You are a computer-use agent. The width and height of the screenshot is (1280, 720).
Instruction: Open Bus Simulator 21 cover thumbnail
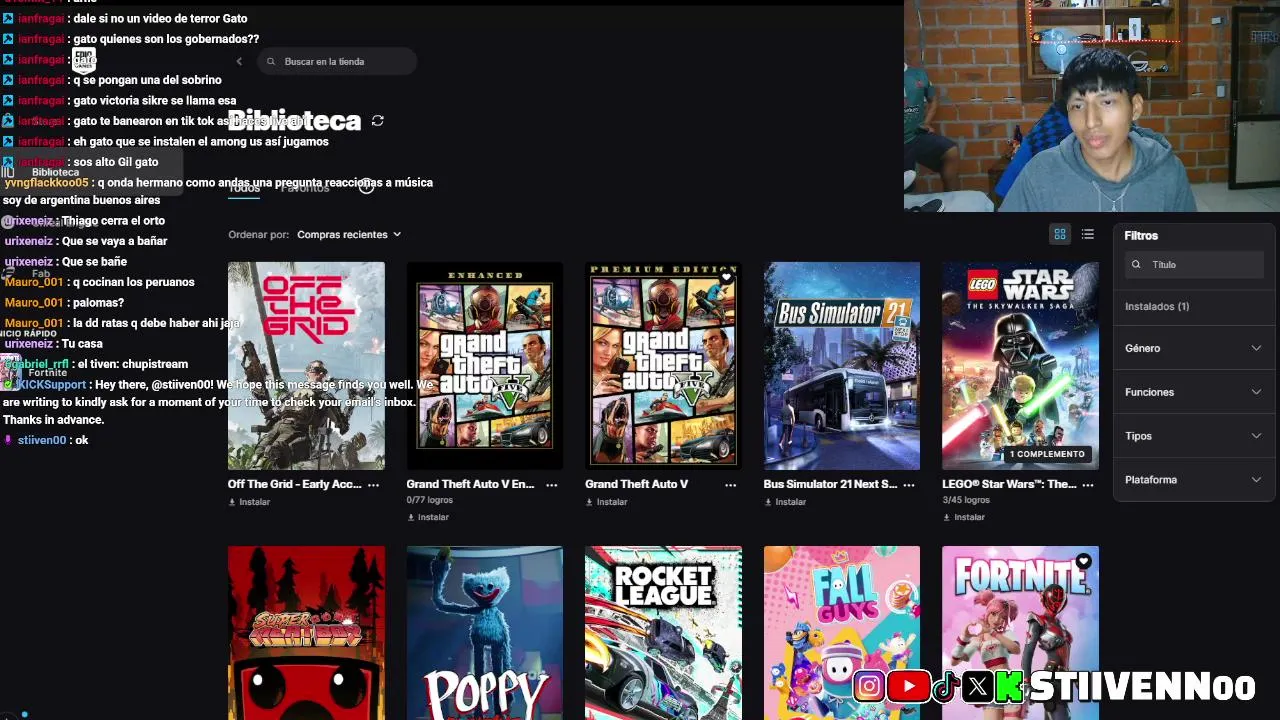[842, 366]
